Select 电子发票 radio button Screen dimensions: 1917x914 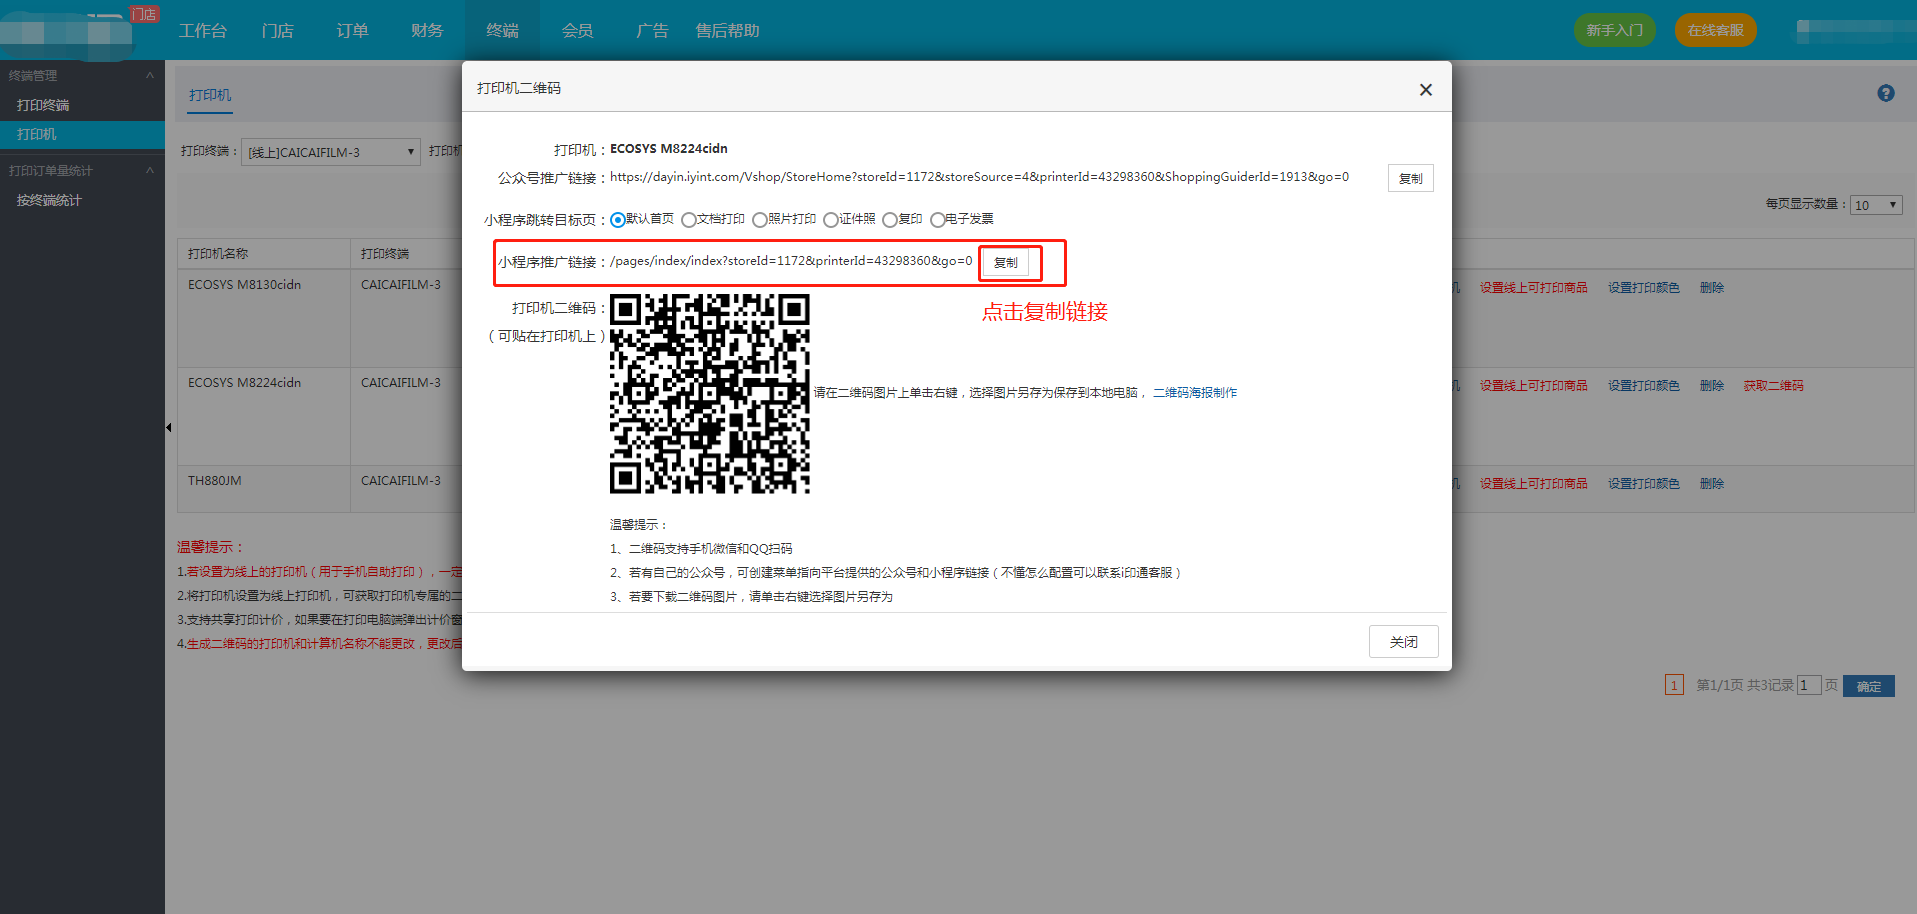click(937, 220)
